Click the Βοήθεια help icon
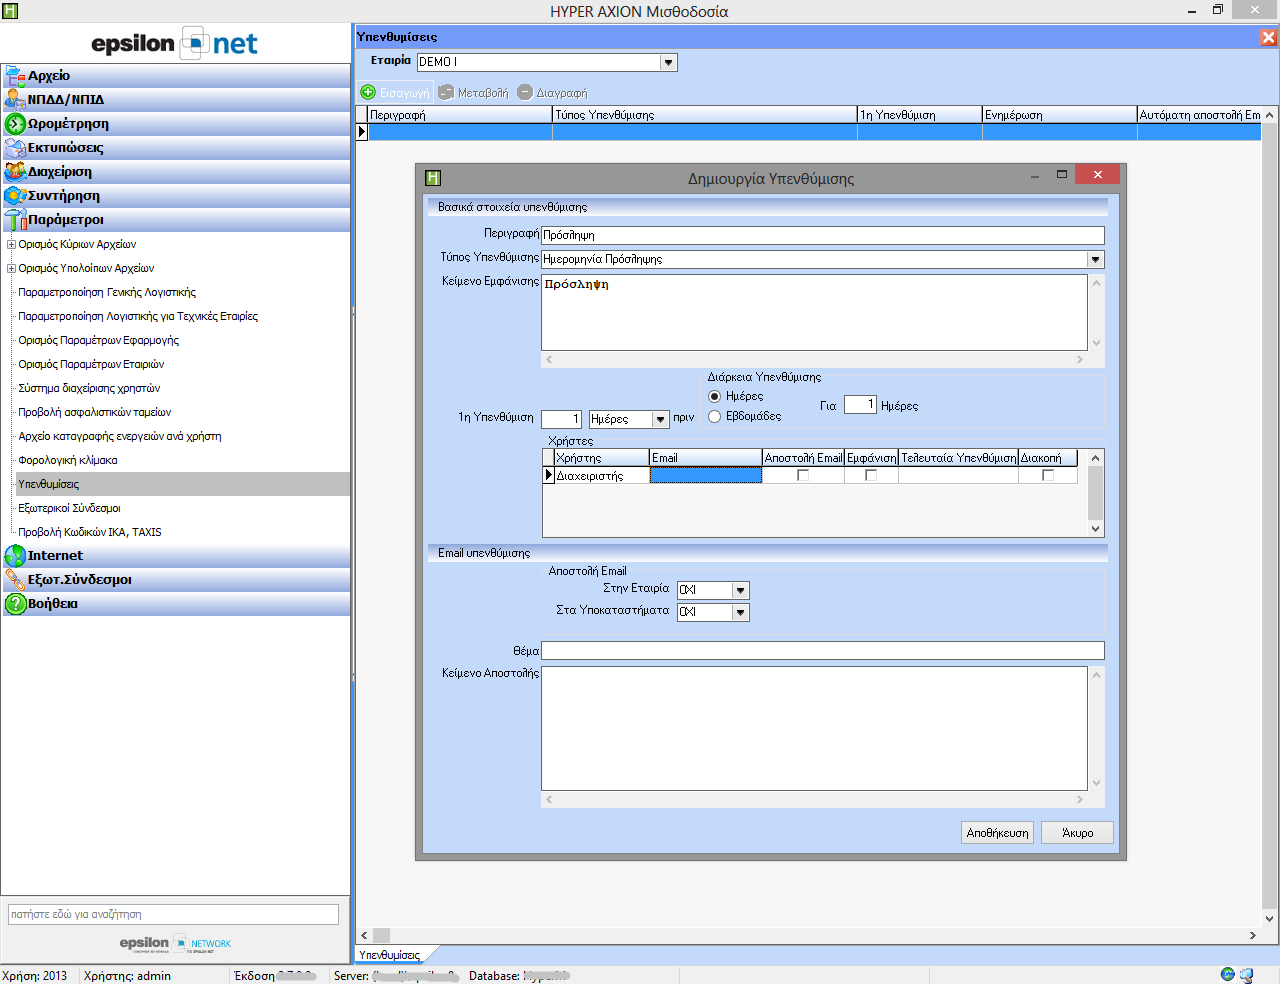 click(x=14, y=604)
